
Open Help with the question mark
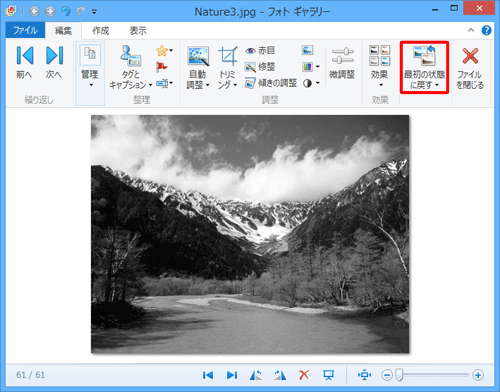[x=486, y=30]
